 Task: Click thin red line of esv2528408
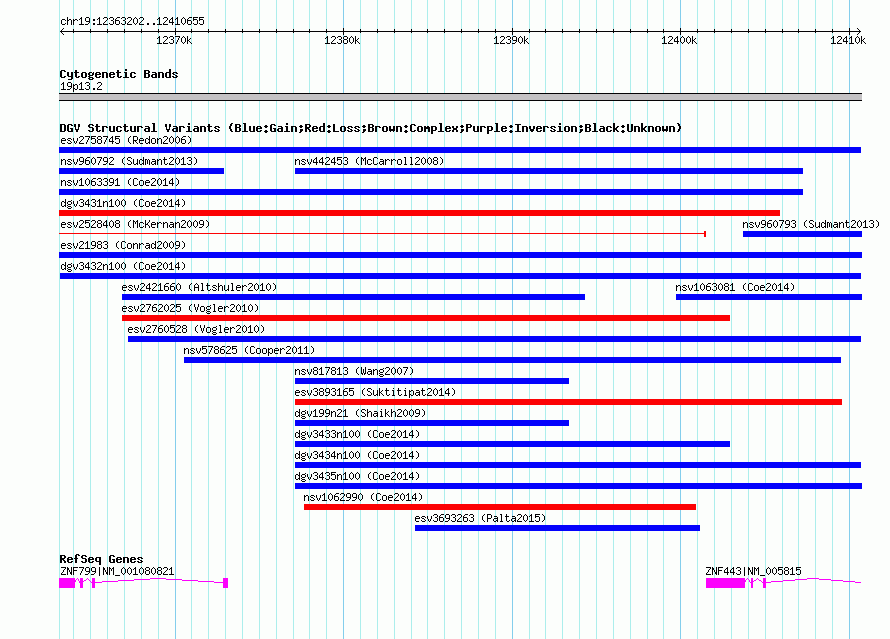(383, 234)
